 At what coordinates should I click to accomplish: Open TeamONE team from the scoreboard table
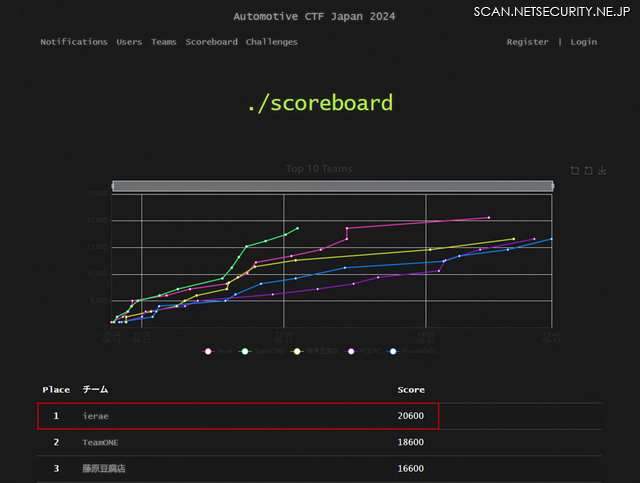[x=103, y=442]
